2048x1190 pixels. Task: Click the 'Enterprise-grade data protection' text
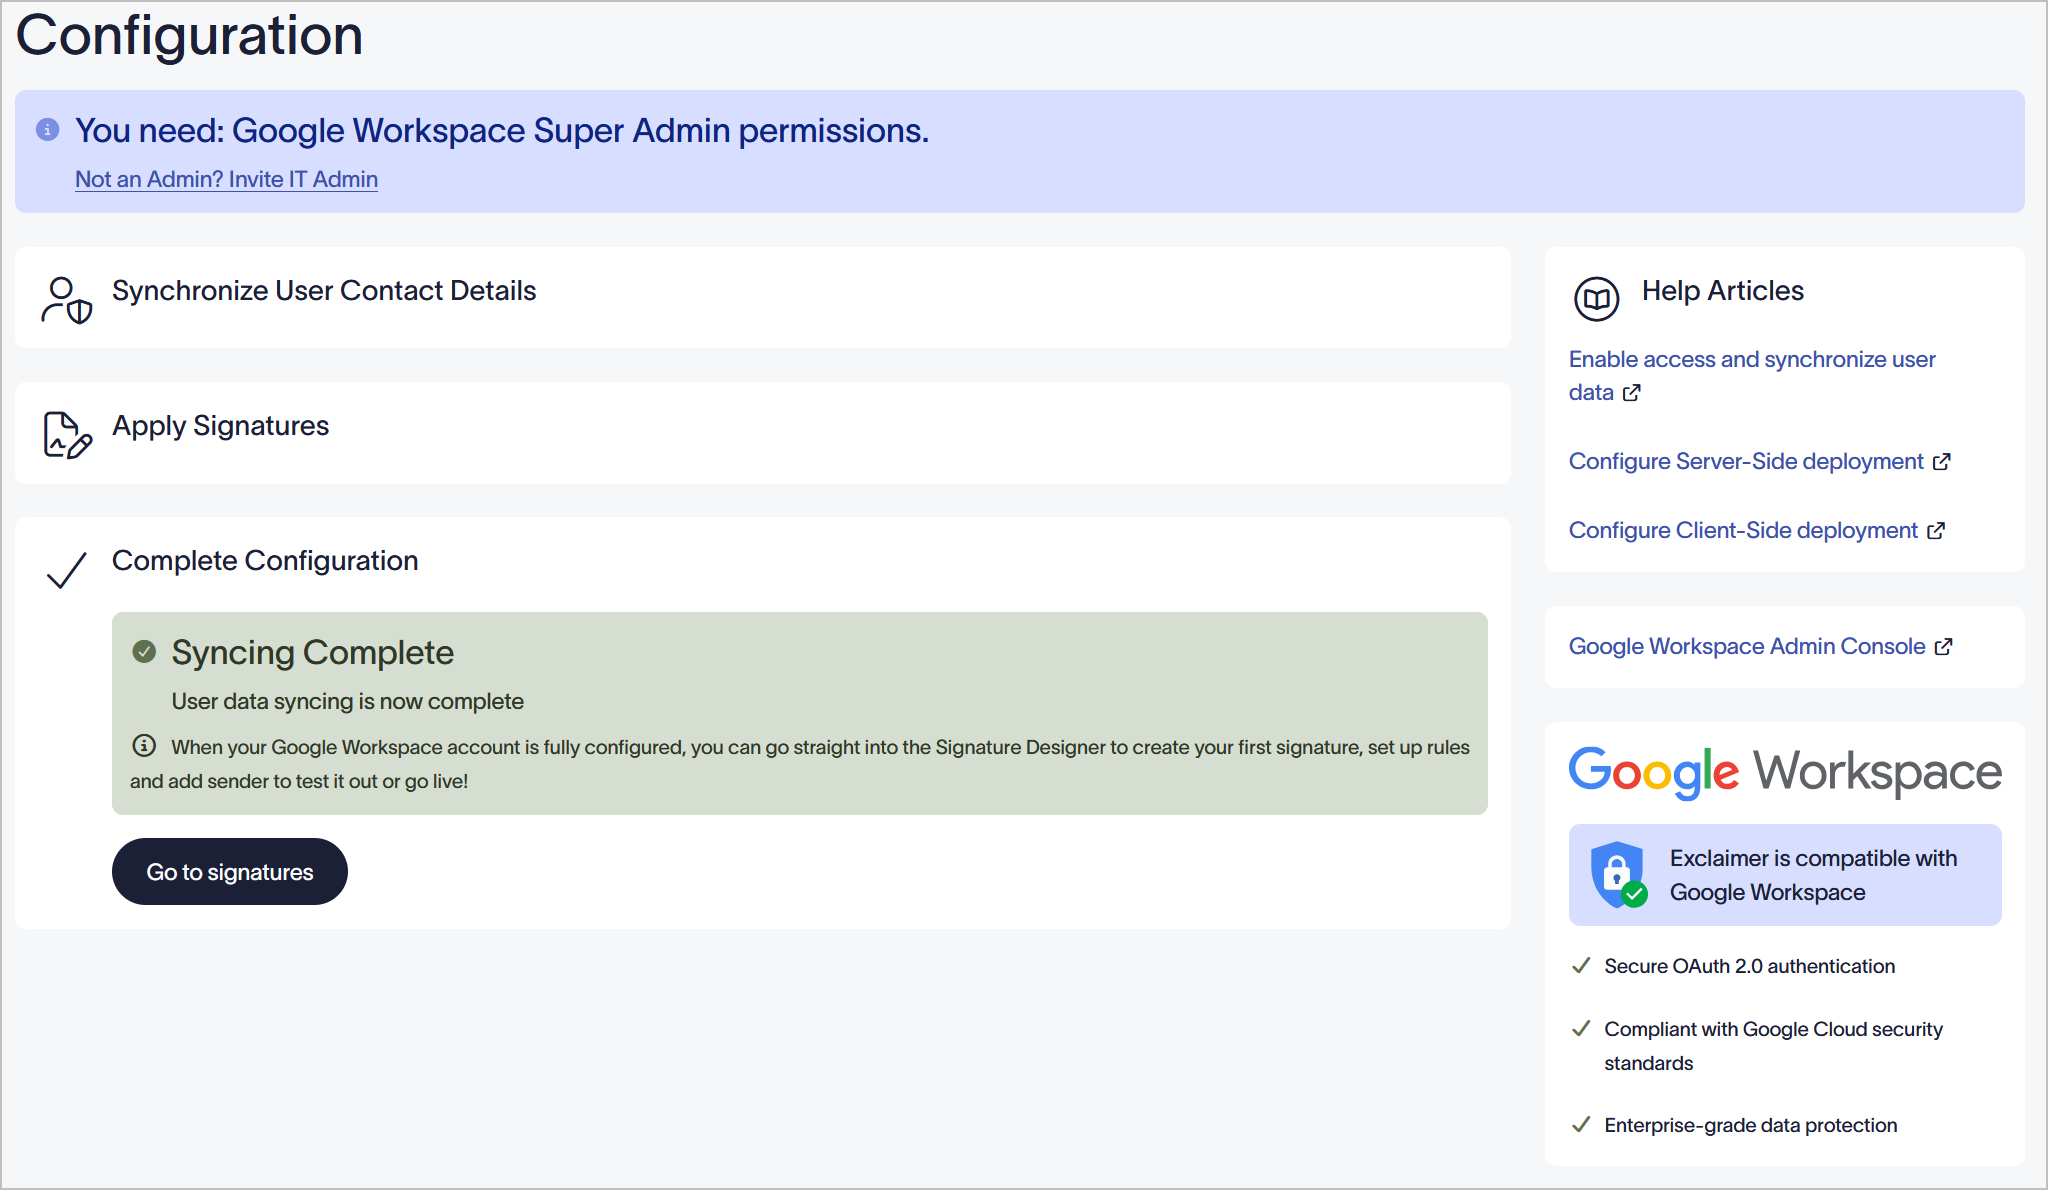[x=1751, y=1125]
